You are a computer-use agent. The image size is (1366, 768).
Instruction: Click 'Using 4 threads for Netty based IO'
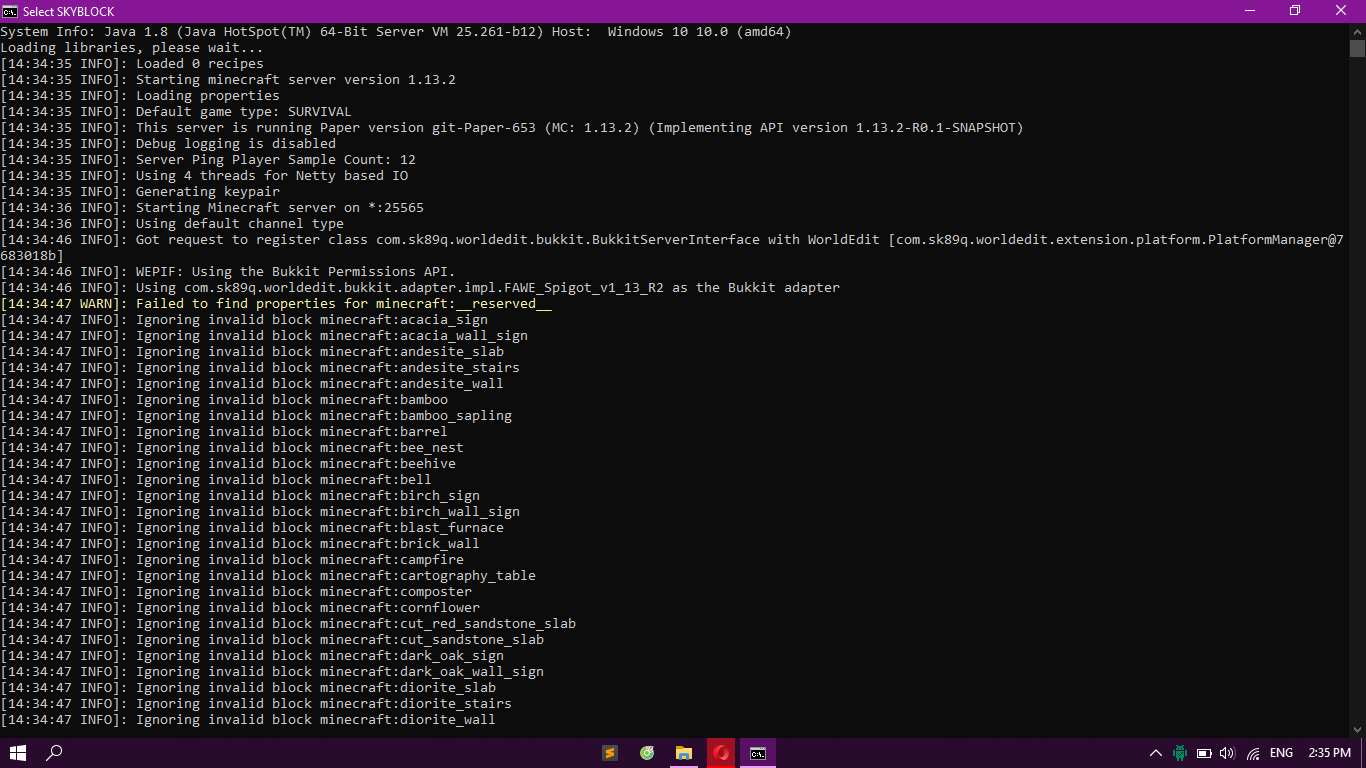(x=204, y=176)
